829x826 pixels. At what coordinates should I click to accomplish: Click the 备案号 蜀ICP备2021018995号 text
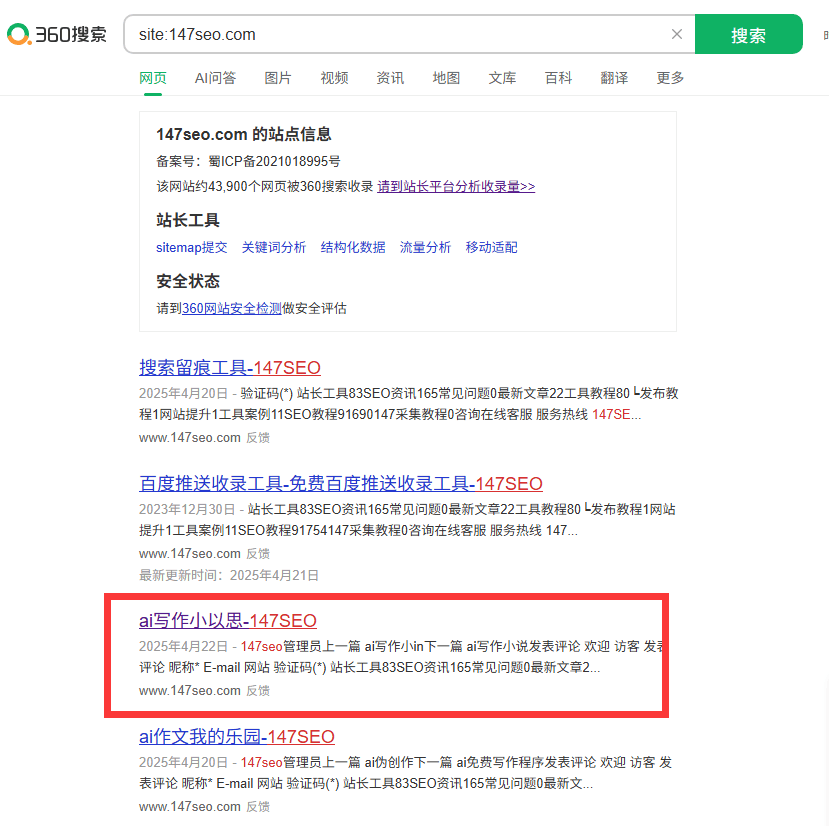(x=248, y=161)
